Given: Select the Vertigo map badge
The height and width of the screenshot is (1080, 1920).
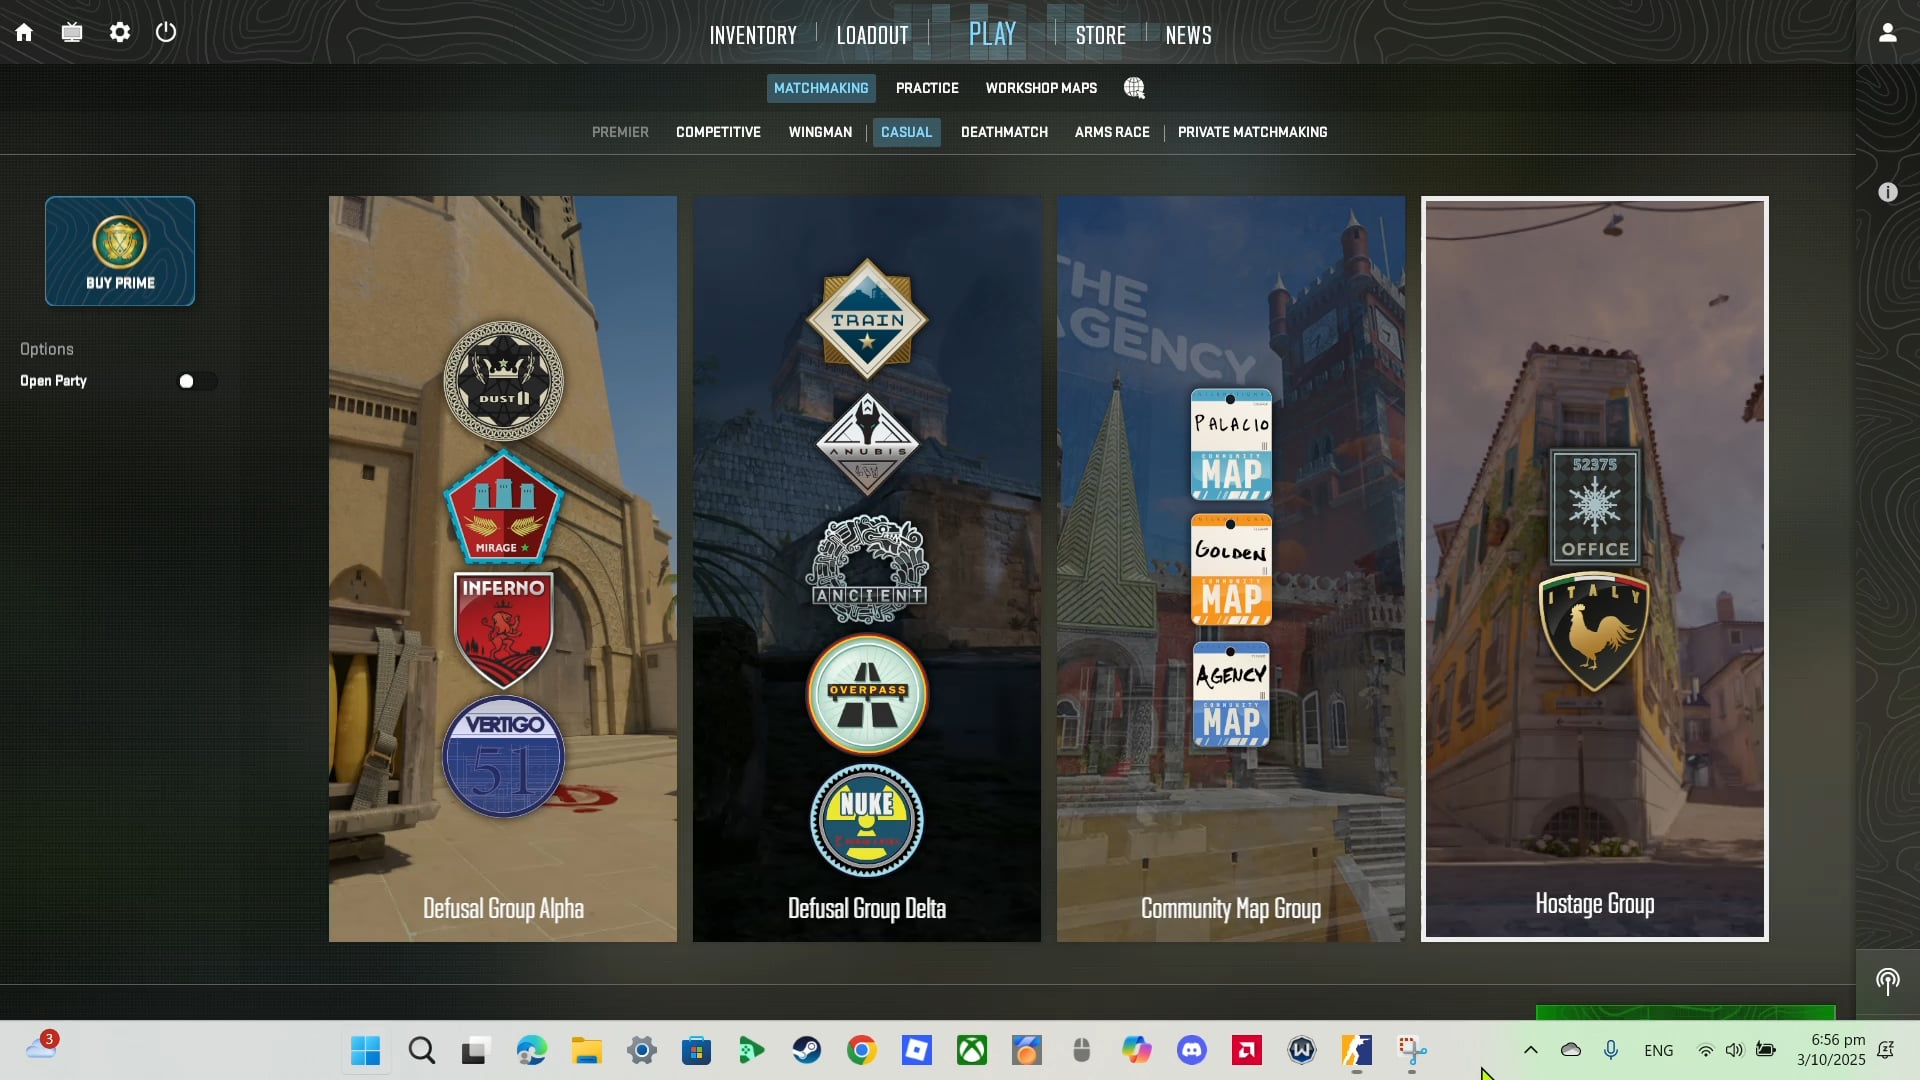Looking at the screenshot, I should pyautogui.click(x=503, y=757).
